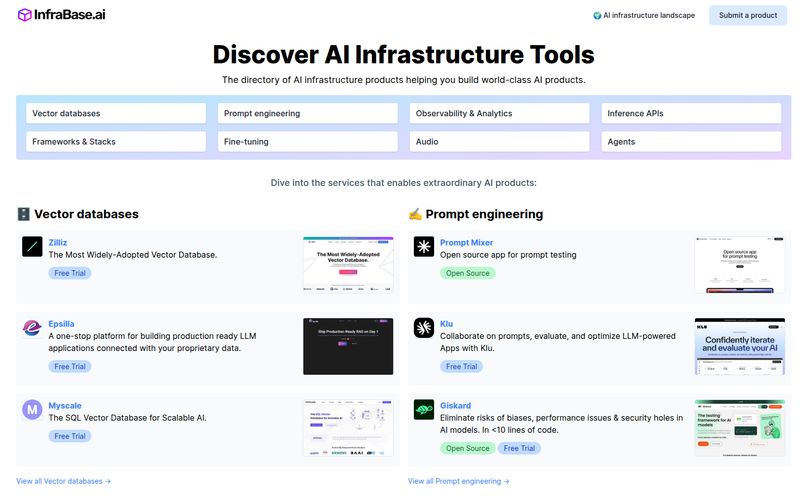800x496 pixels.
Task: Click the Submit a product button
Action: tap(748, 15)
